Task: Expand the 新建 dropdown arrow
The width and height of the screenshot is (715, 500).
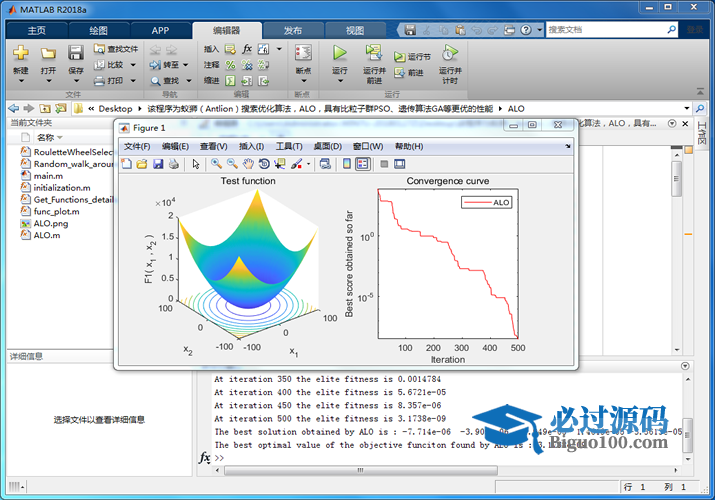Action: (x=21, y=81)
